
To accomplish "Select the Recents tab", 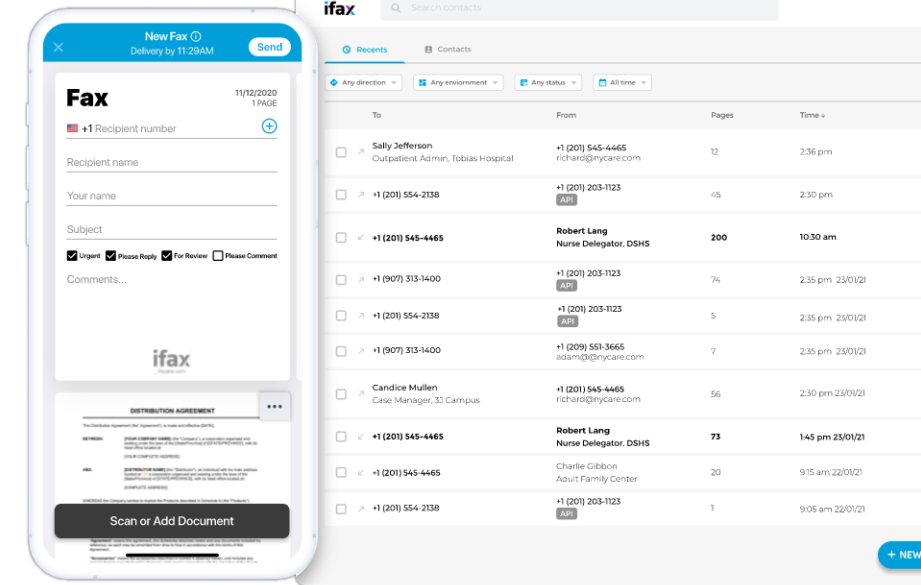I will click(365, 50).
